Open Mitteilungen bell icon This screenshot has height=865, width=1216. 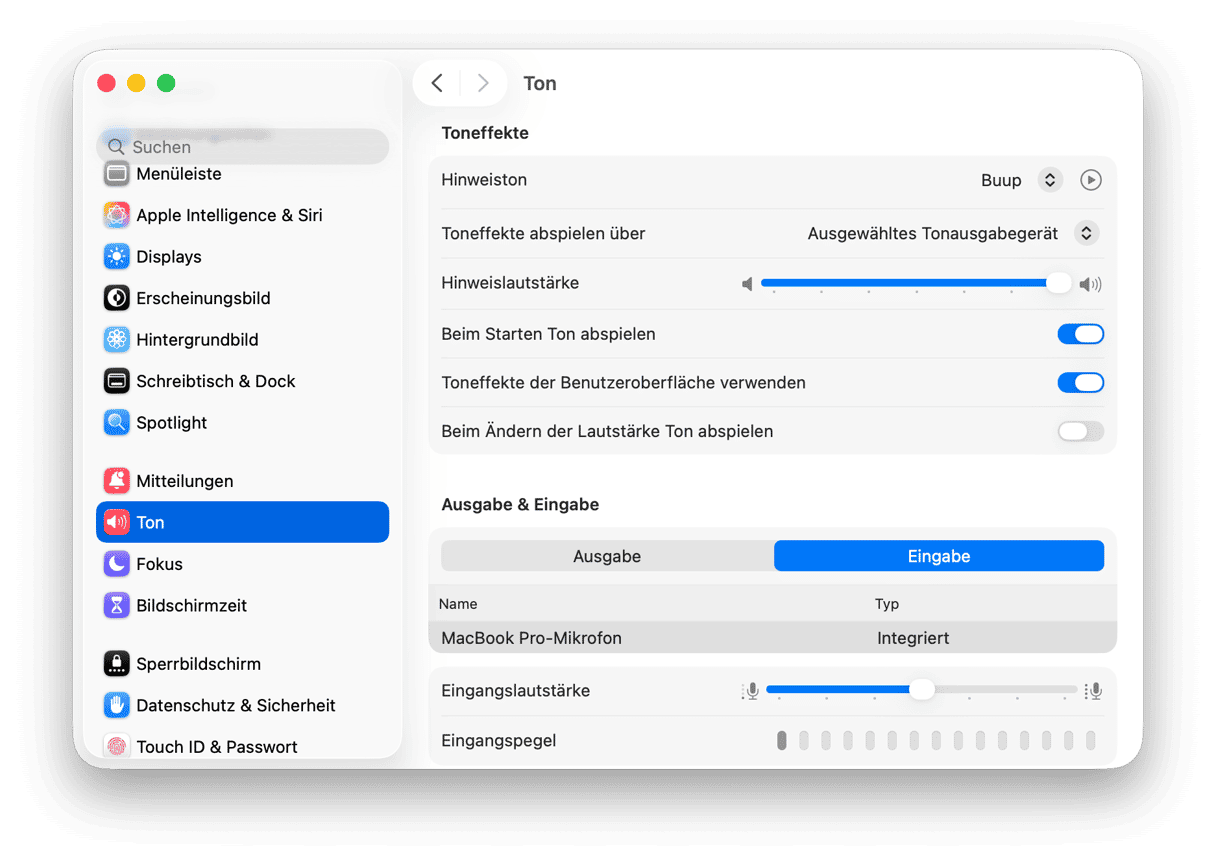point(117,481)
